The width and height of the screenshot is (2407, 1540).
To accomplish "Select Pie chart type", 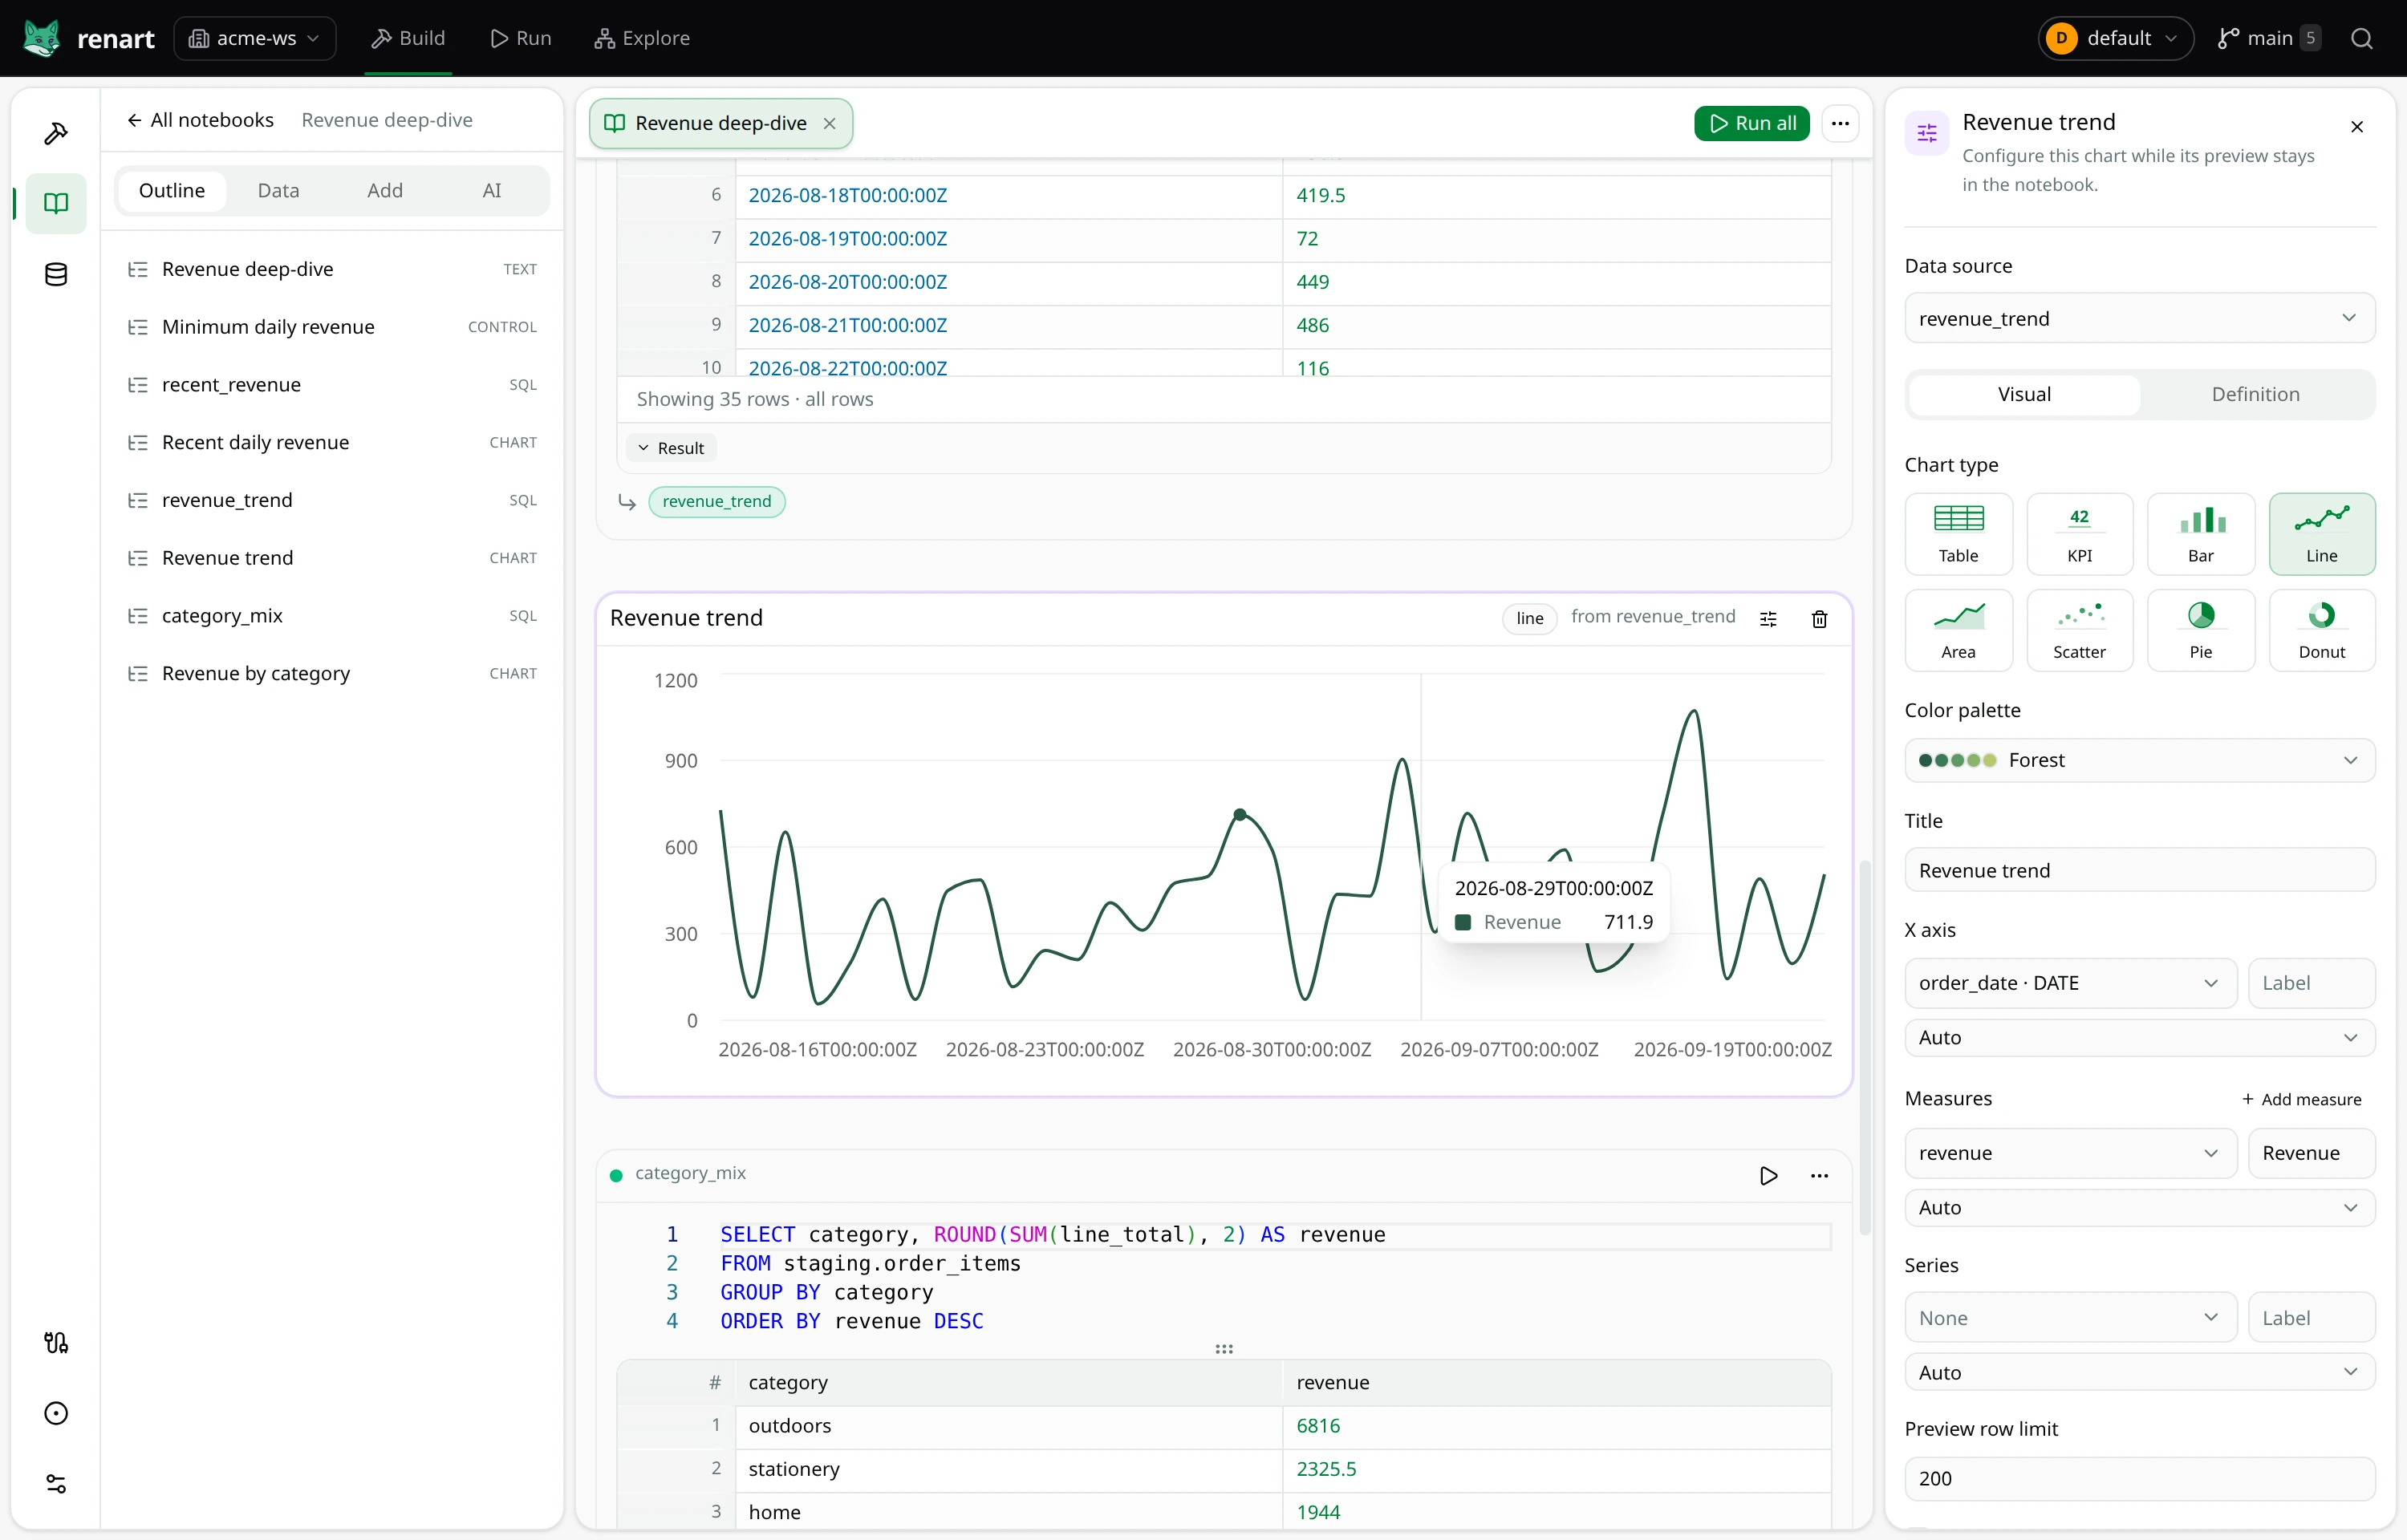I will point(2201,630).
